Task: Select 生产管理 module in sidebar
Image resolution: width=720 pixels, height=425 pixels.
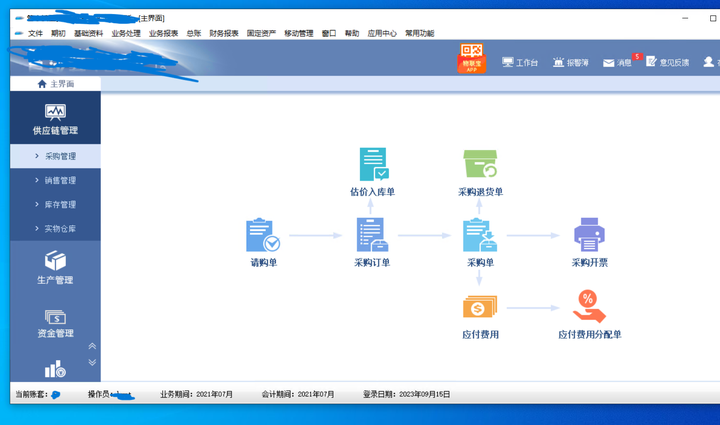Action: point(55,268)
